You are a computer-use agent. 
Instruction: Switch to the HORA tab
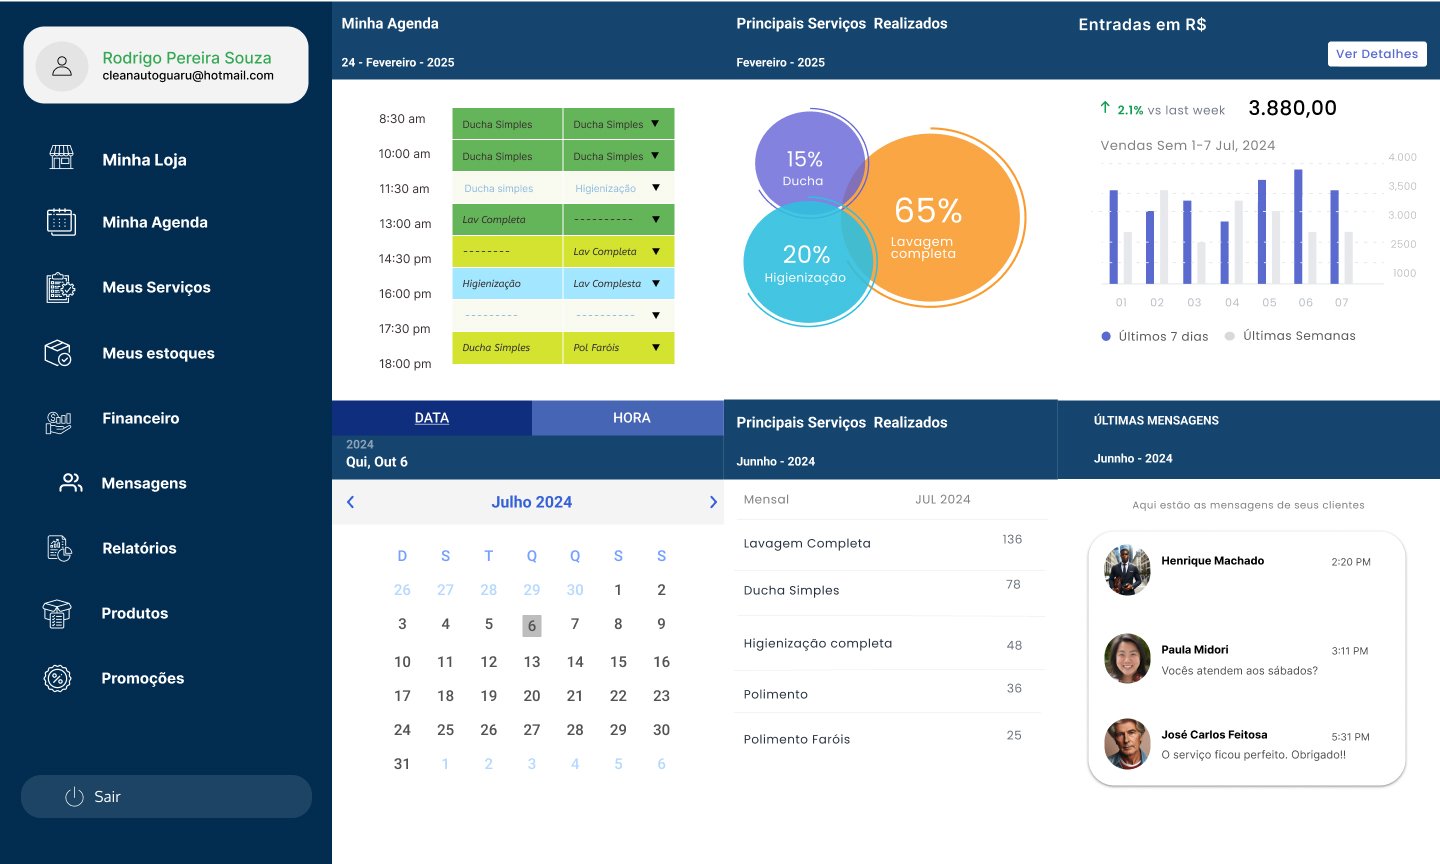point(631,418)
